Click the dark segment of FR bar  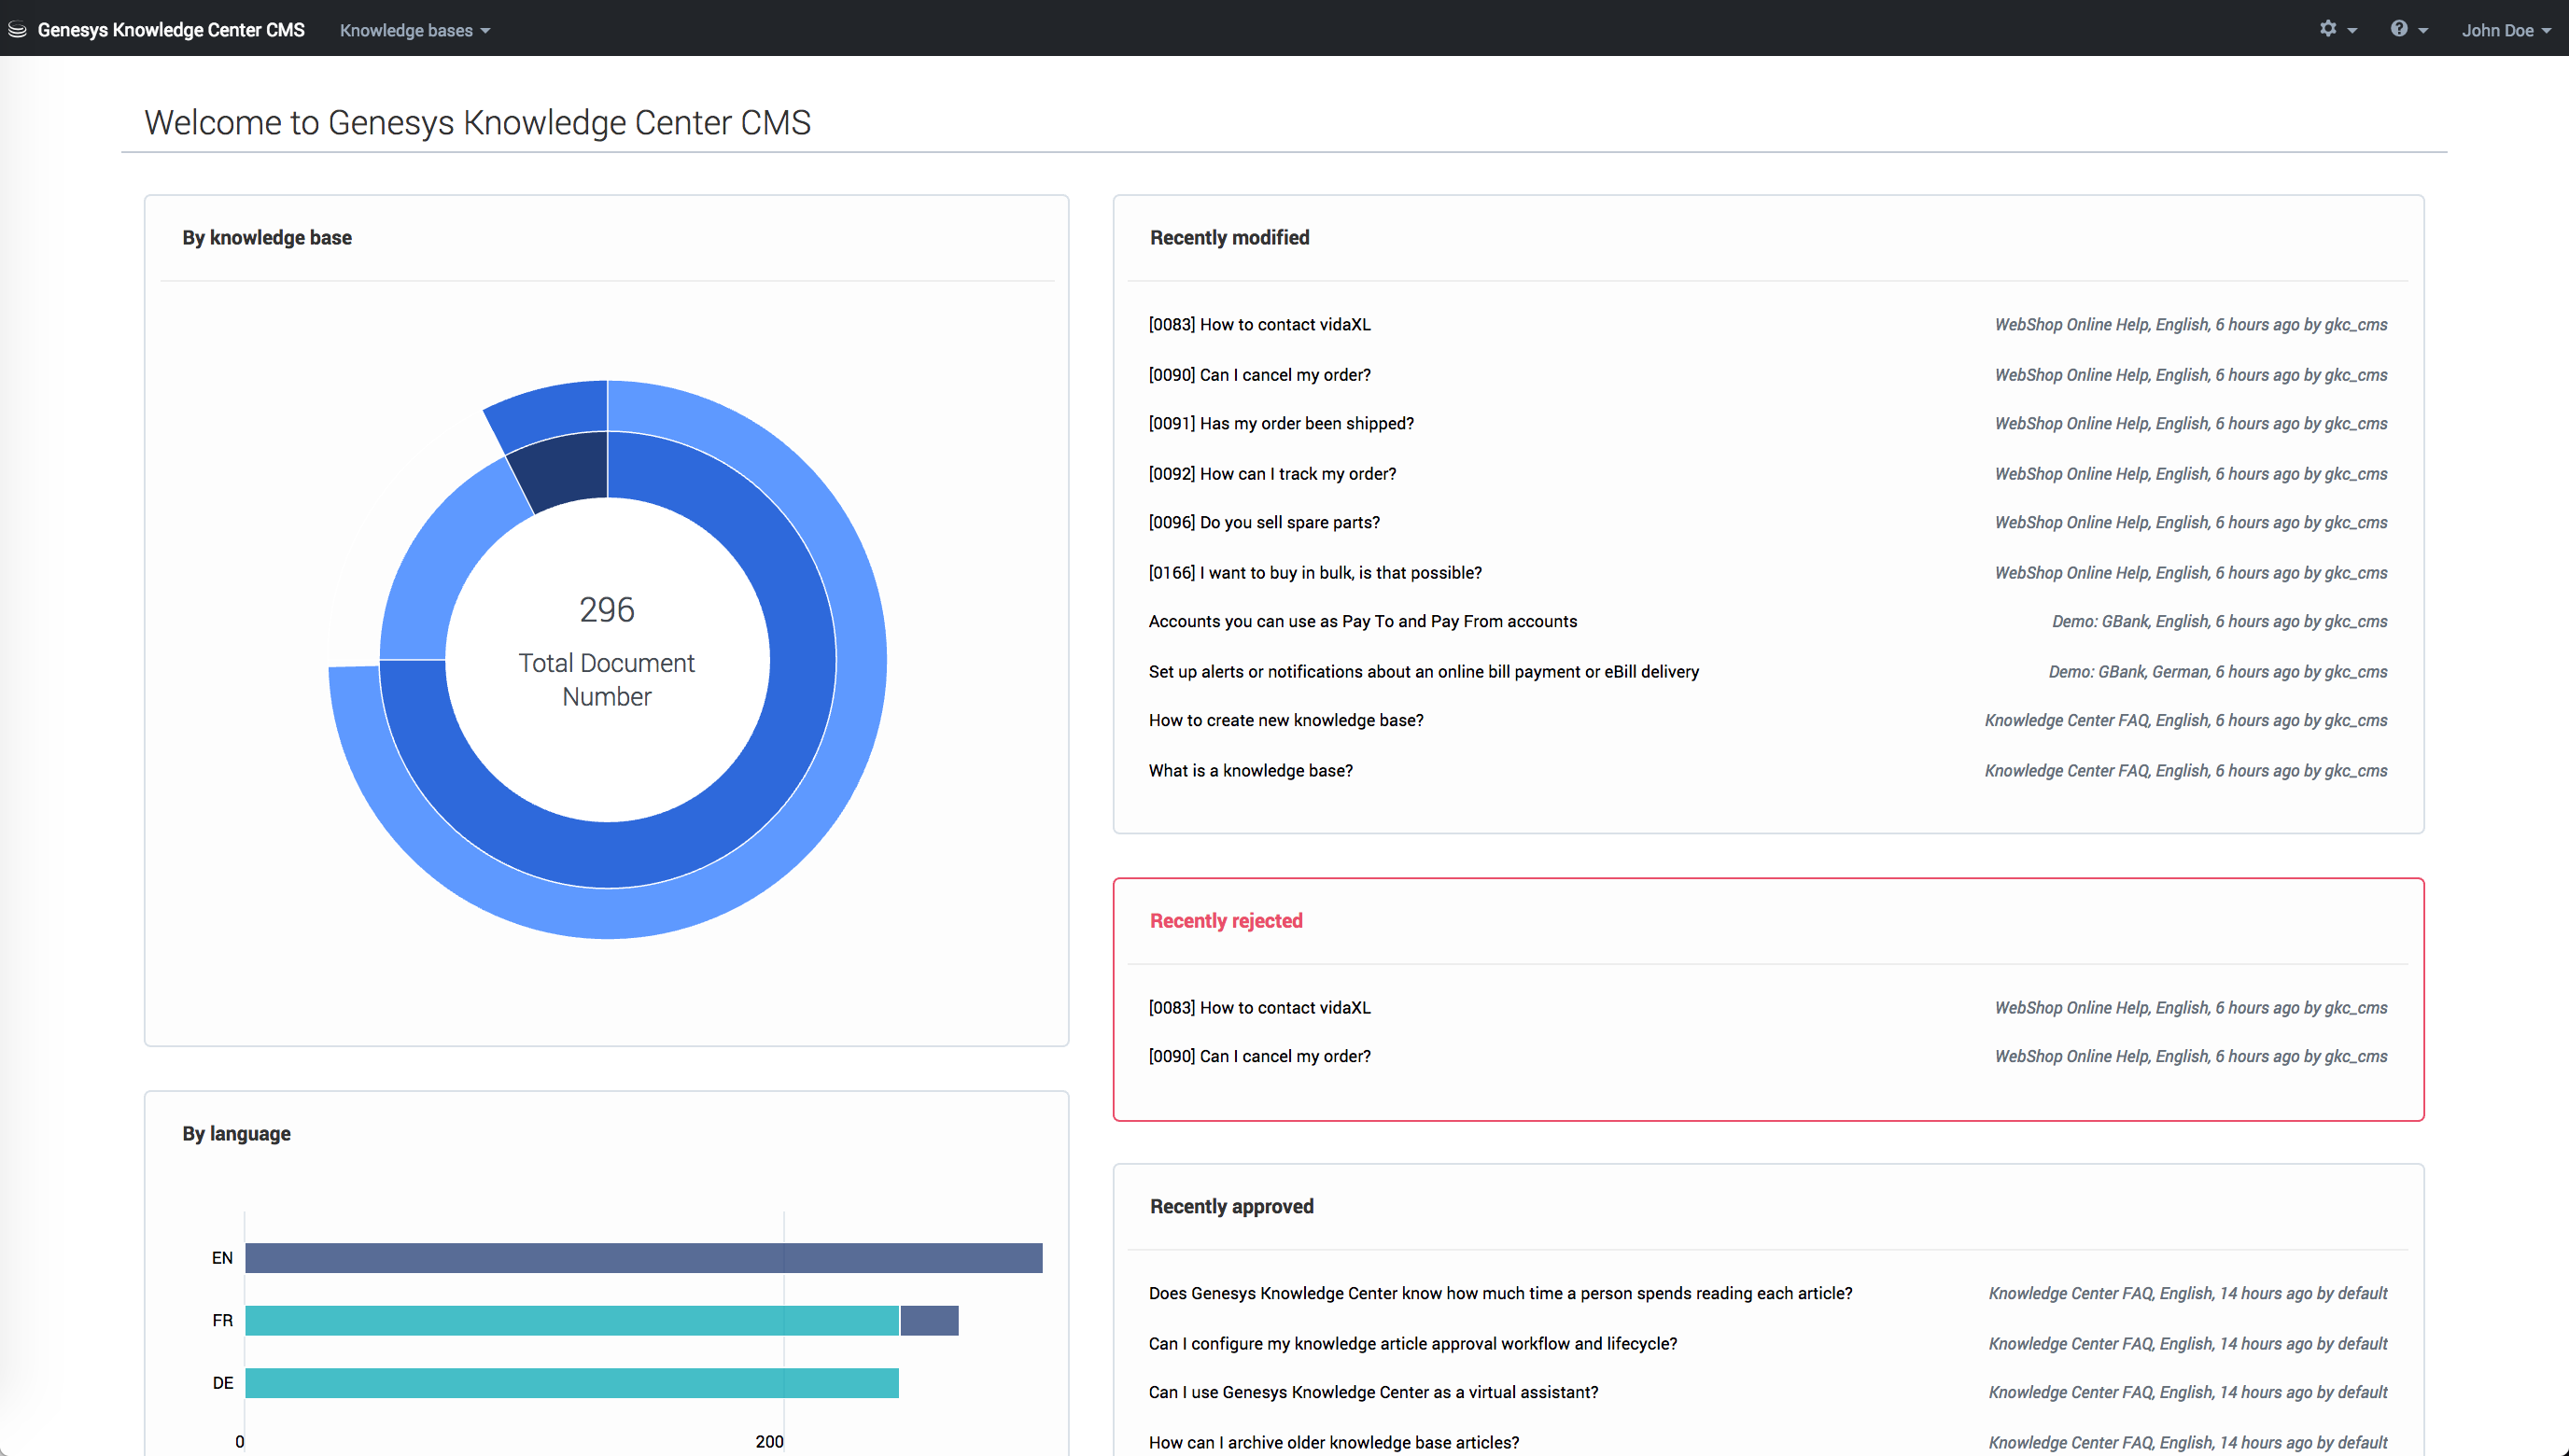tap(929, 1320)
